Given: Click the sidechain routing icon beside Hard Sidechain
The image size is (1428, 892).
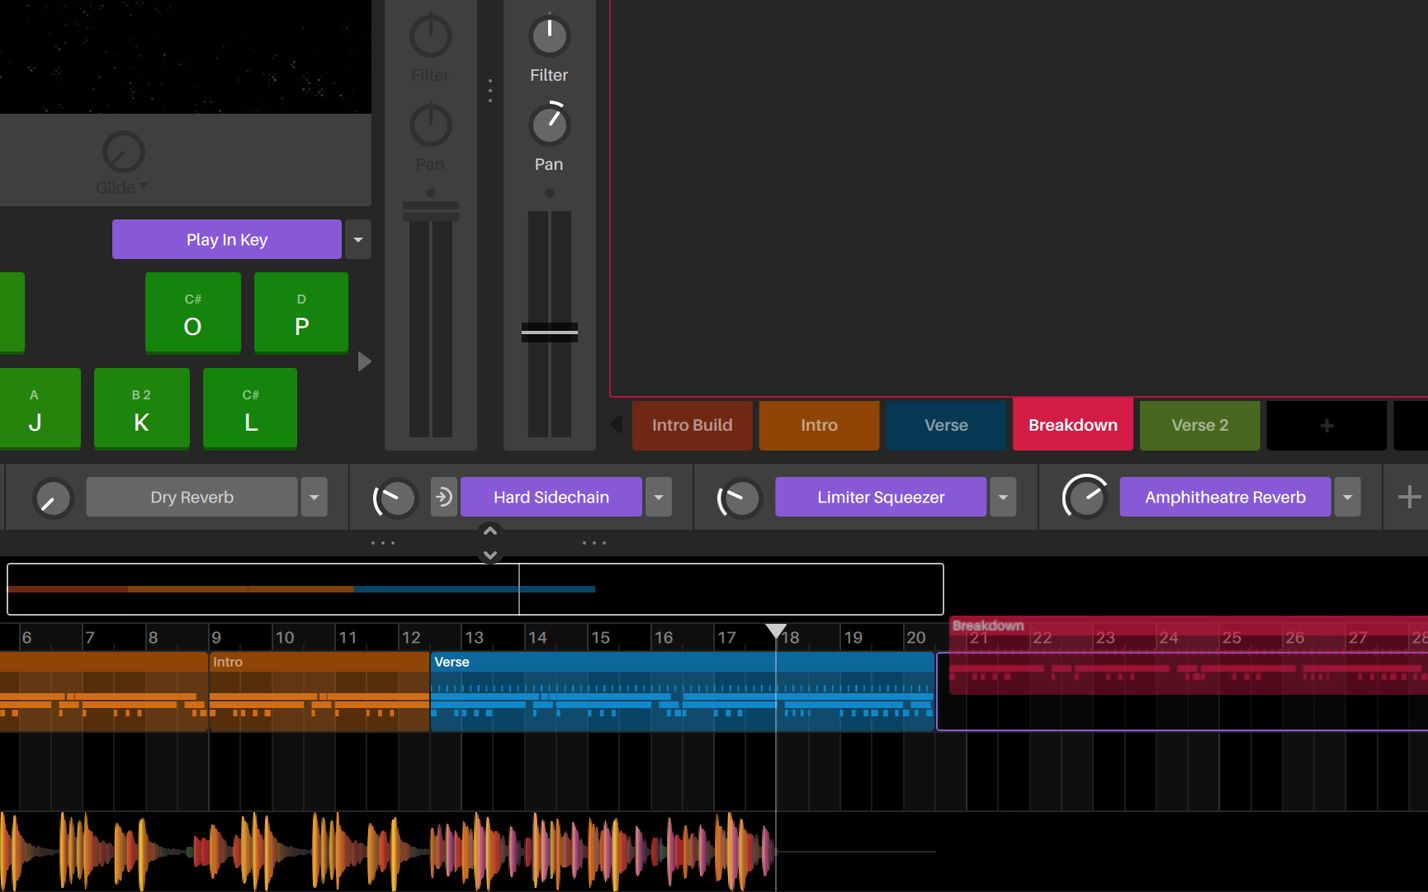Looking at the screenshot, I should pos(443,496).
